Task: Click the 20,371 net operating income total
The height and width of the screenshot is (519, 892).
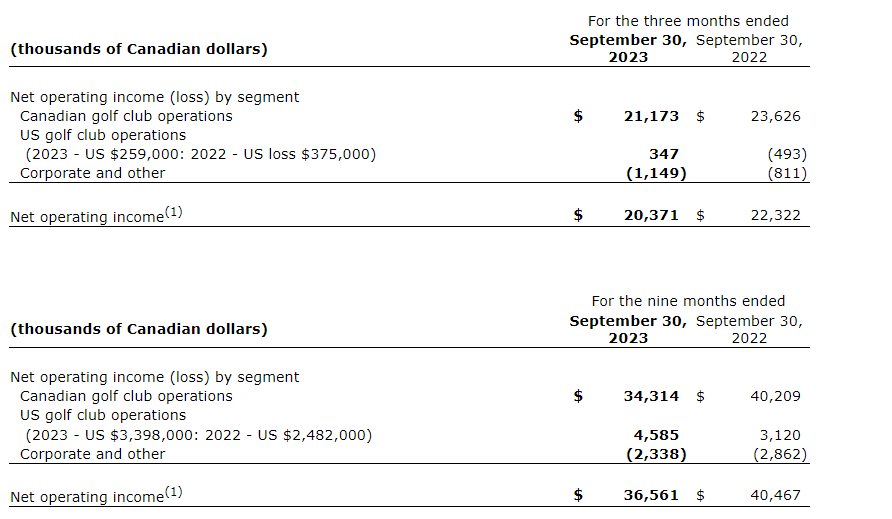Action: [651, 215]
